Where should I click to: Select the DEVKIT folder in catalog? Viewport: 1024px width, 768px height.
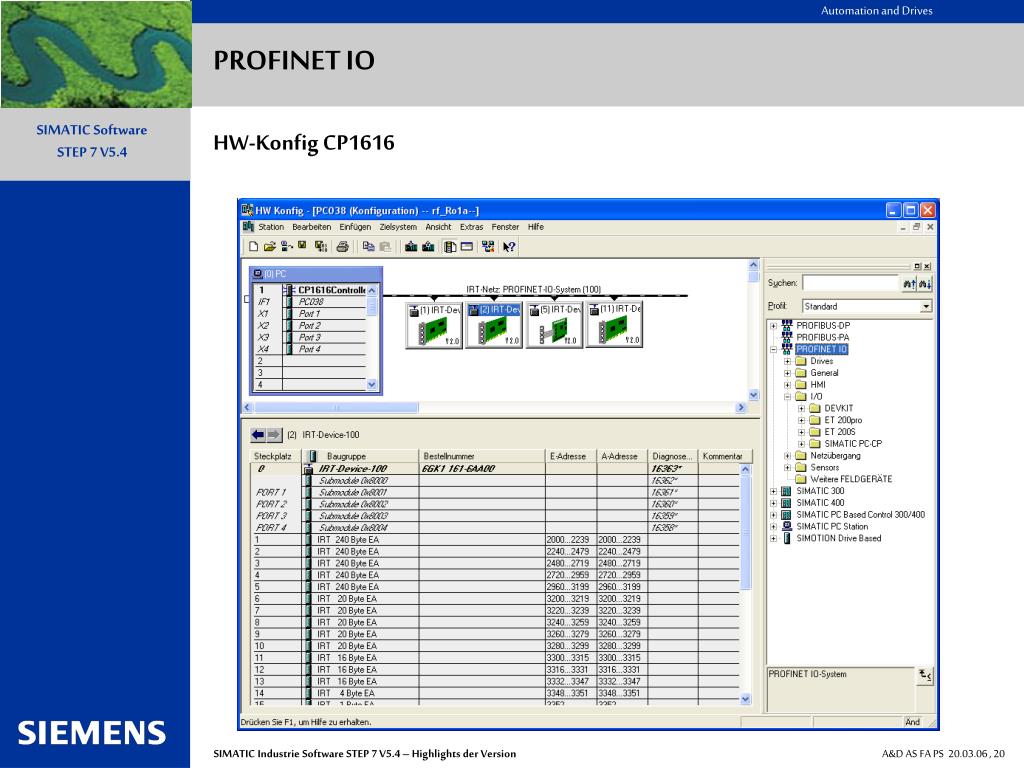(x=832, y=408)
